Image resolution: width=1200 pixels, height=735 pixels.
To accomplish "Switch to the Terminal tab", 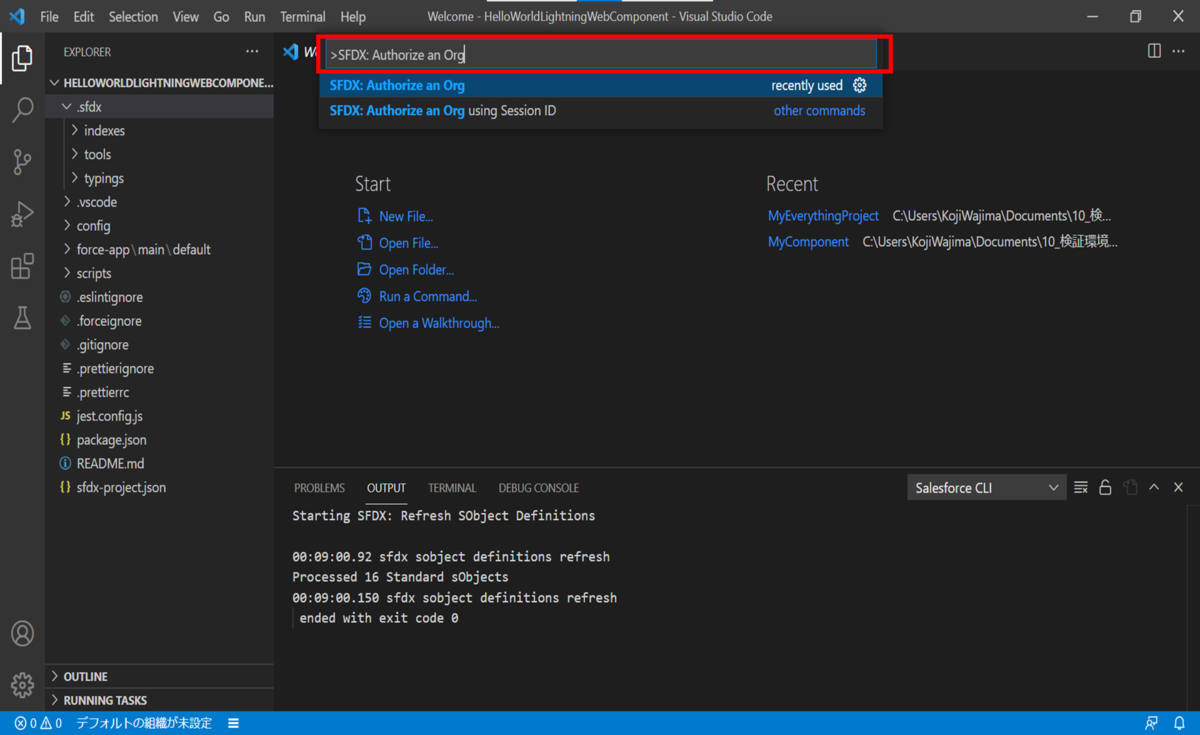I will click(x=452, y=488).
